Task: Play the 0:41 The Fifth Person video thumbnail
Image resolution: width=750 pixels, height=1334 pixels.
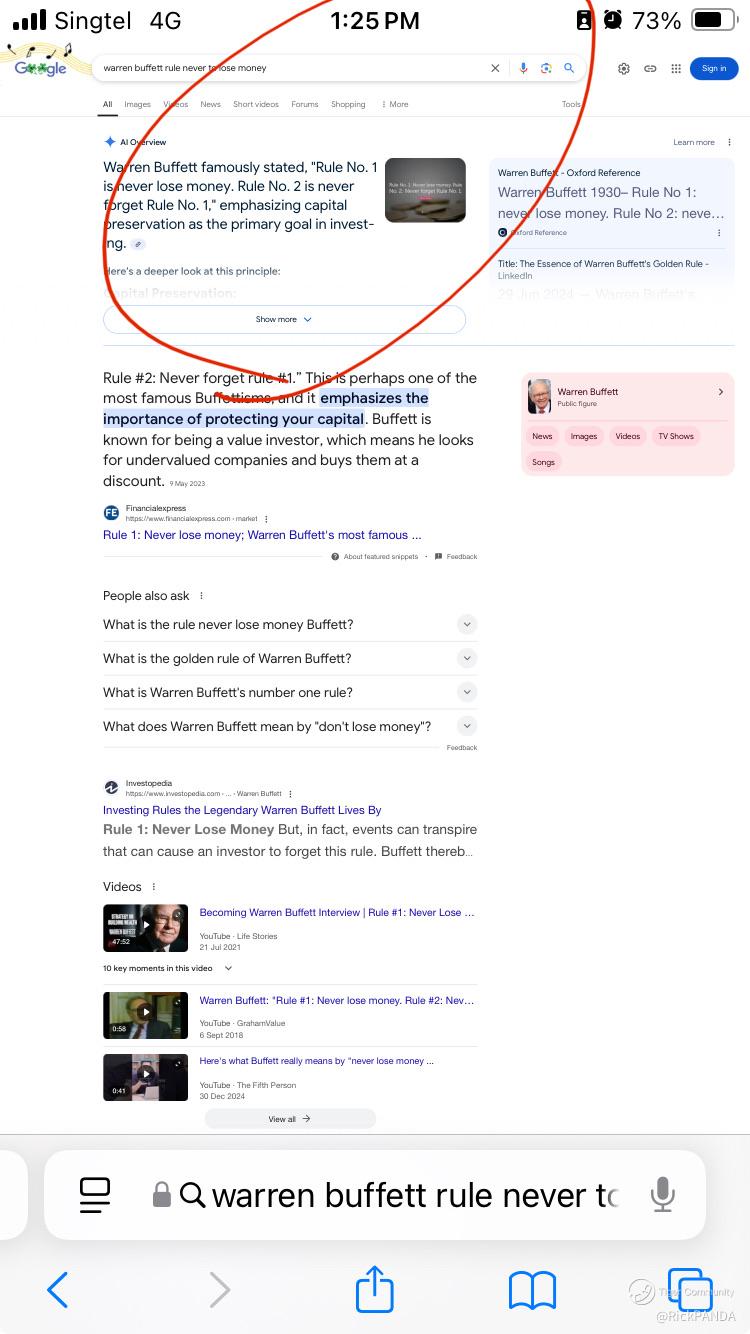Action: 145,1077
